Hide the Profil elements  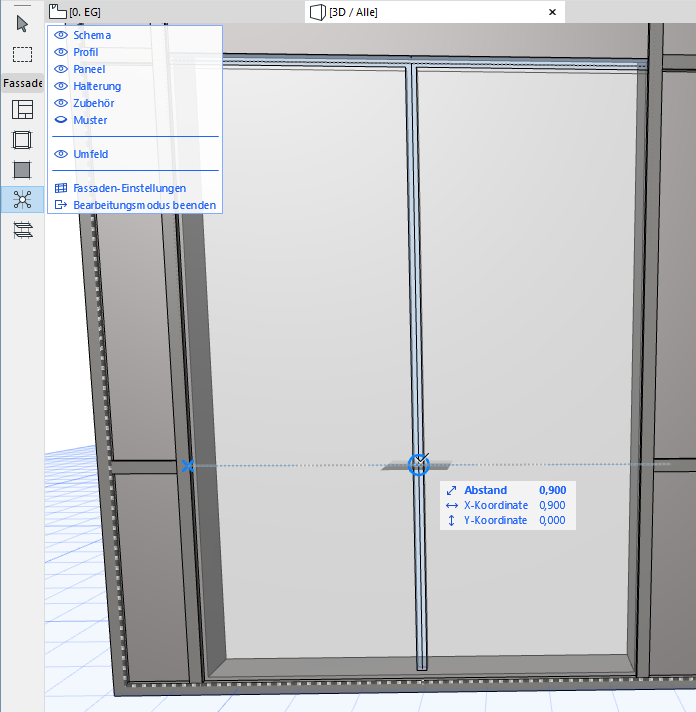(x=61, y=52)
